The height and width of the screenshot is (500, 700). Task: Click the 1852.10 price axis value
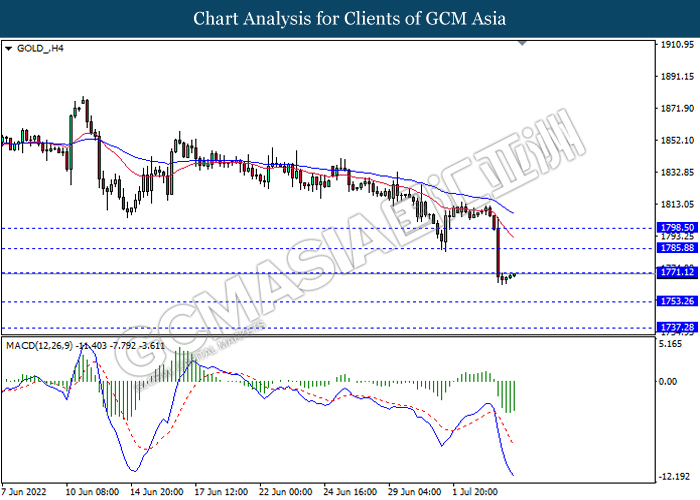click(677, 140)
